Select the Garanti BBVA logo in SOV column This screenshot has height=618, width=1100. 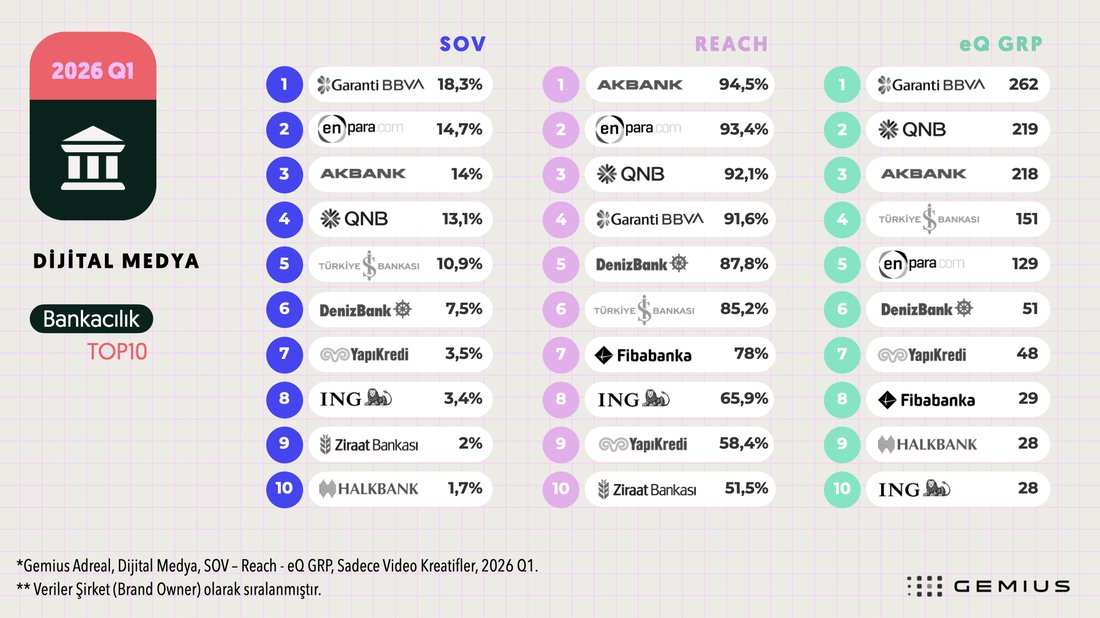coord(370,85)
